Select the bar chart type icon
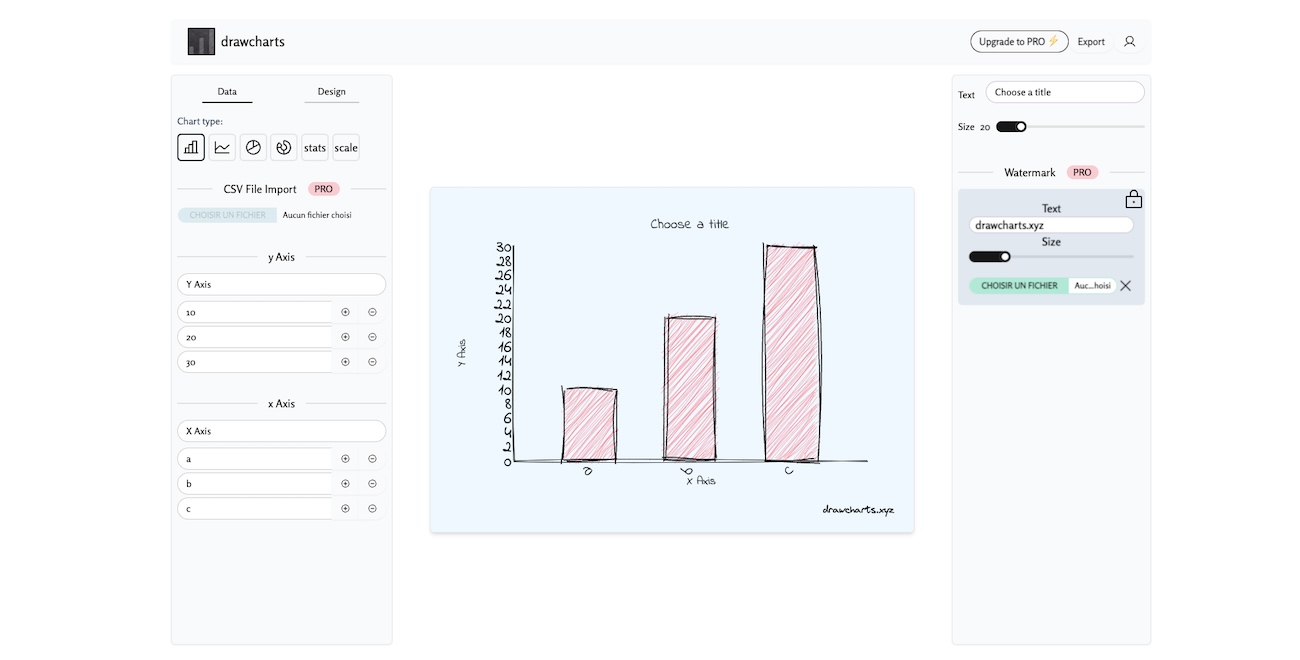 click(191, 147)
